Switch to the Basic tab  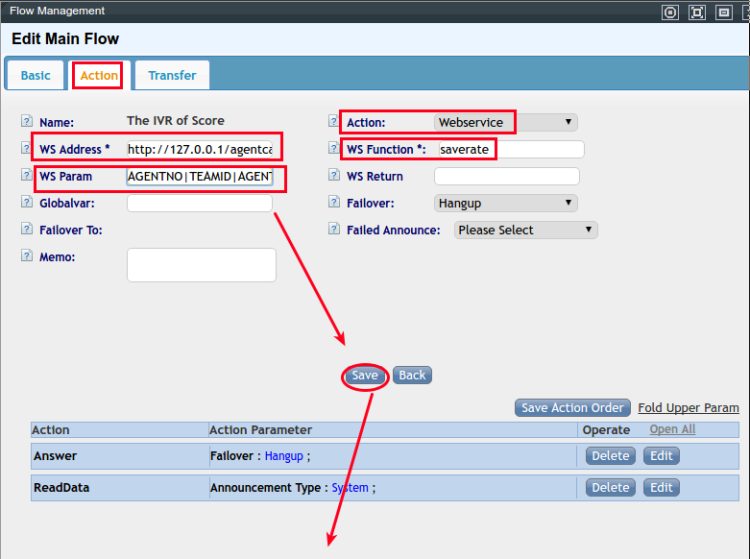pos(35,76)
